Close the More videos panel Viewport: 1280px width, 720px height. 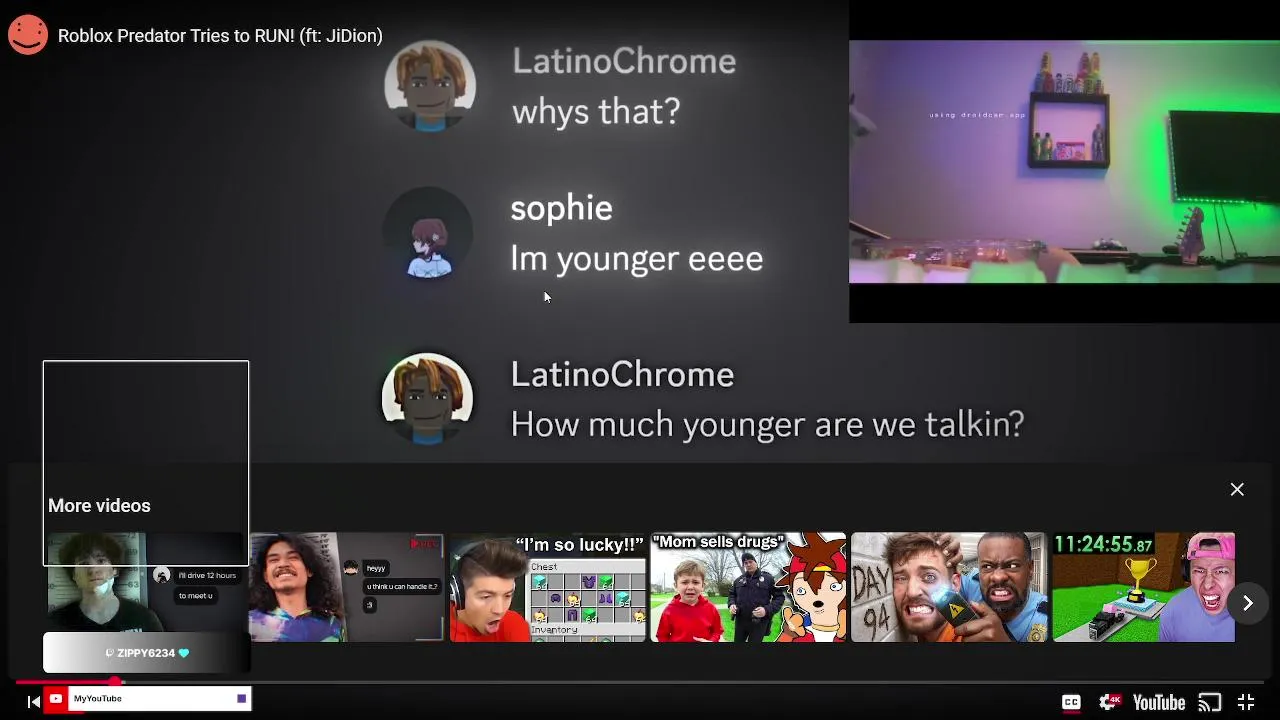(x=1237, y=489)
